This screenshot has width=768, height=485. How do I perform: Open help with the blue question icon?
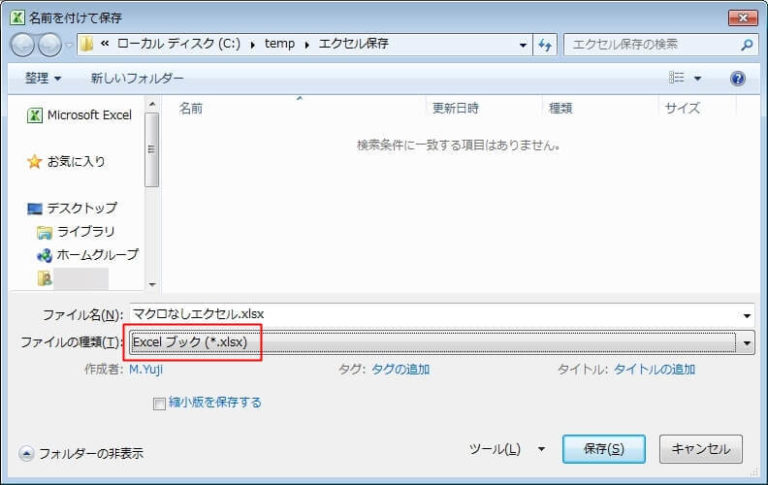pyautogui.click(x=738, y=78)
